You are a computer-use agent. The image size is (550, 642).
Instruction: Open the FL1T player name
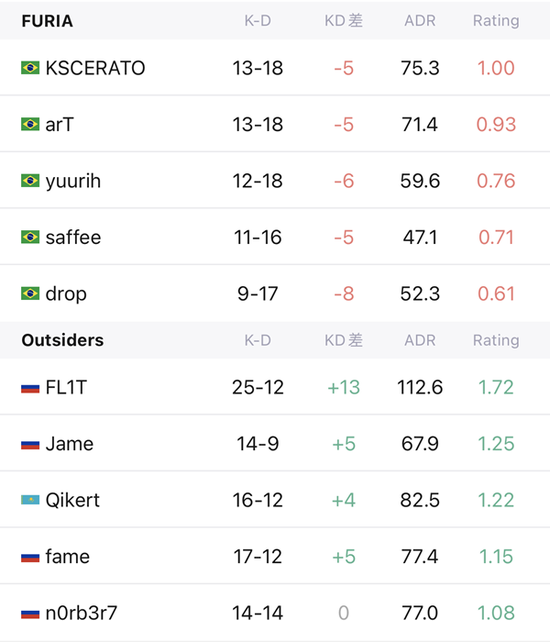click(x=66, y=387)
